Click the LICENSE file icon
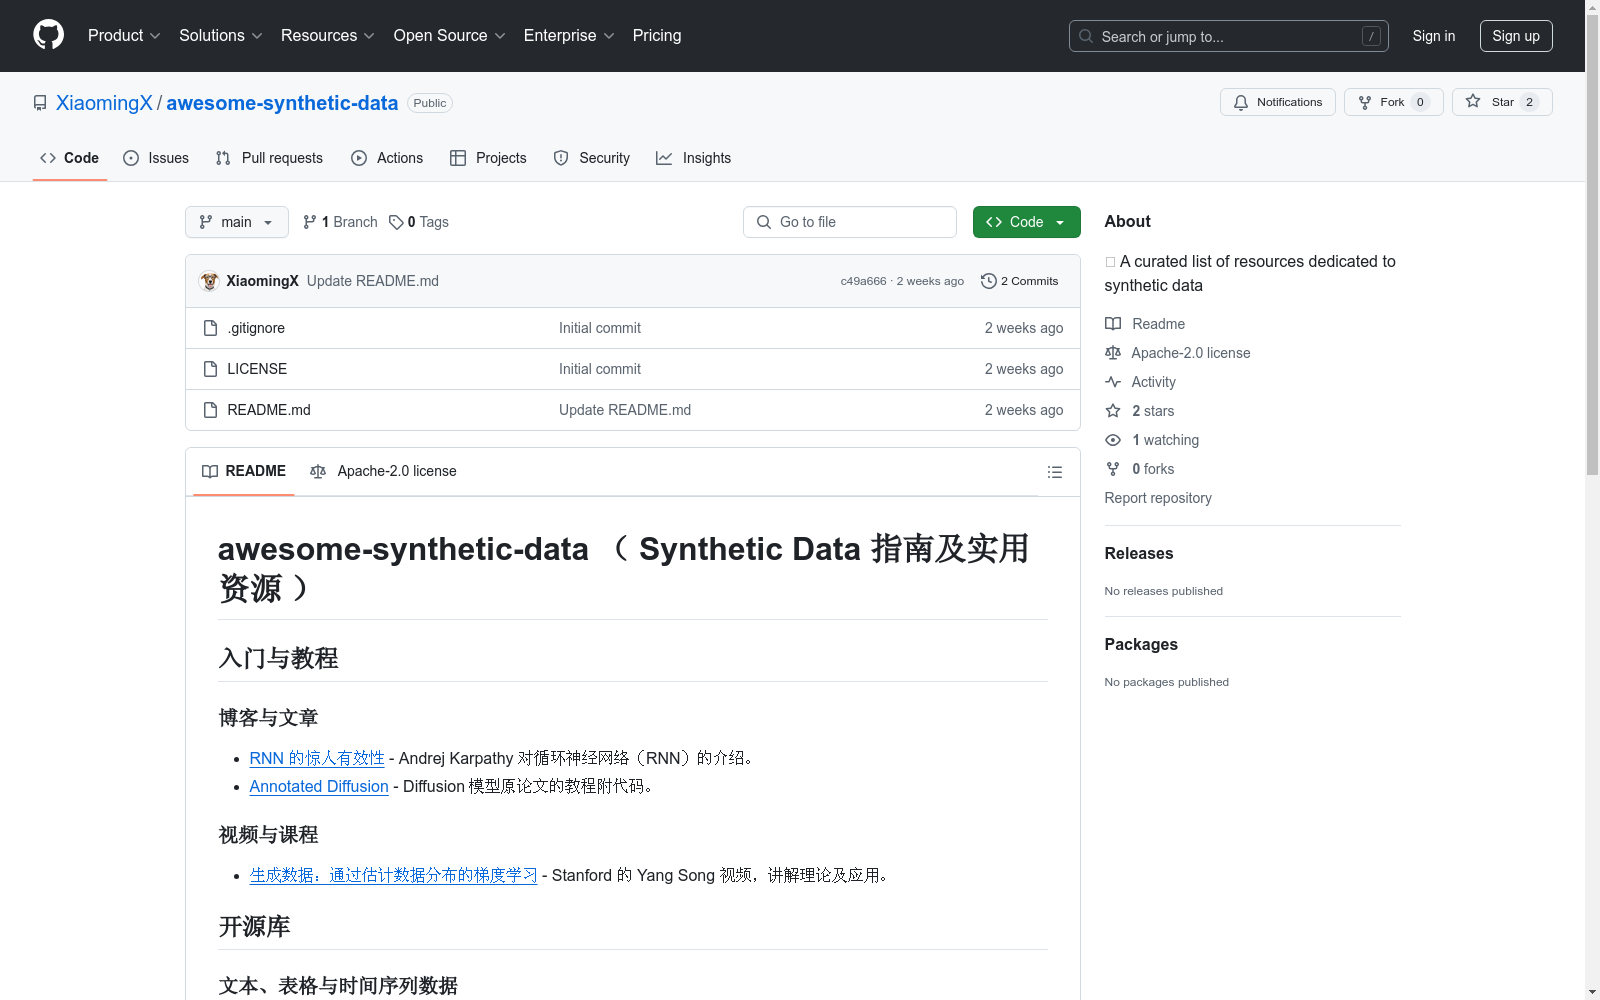 pos(210,369)
